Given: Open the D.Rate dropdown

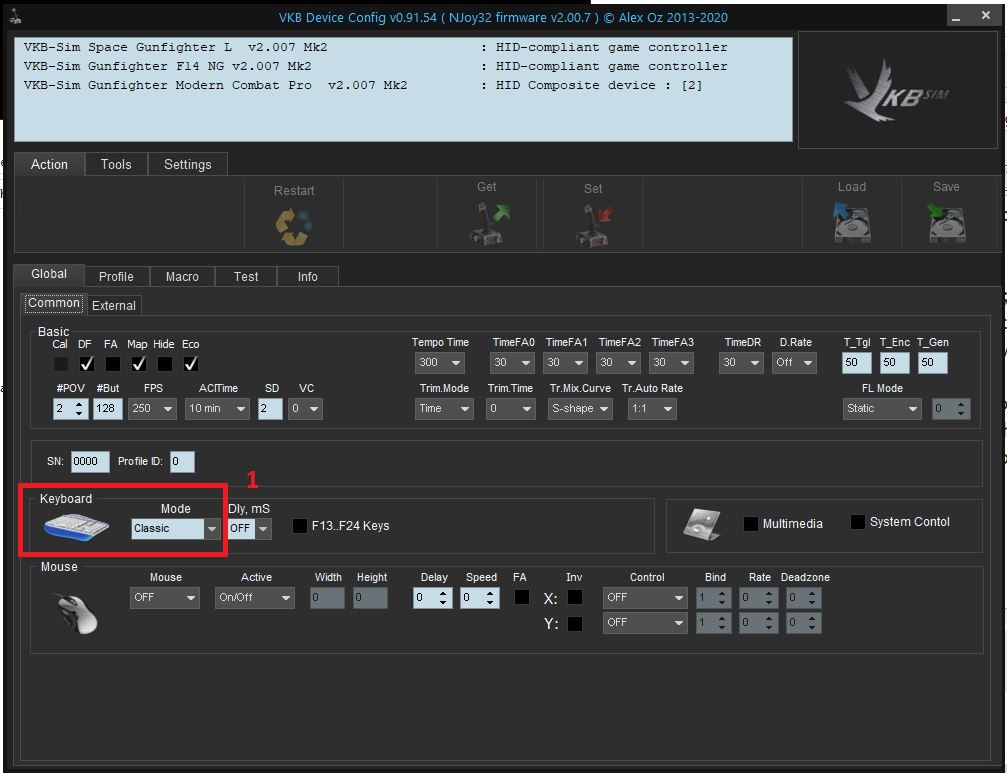Looking at the screenshot, I should [x=794, y=363].
